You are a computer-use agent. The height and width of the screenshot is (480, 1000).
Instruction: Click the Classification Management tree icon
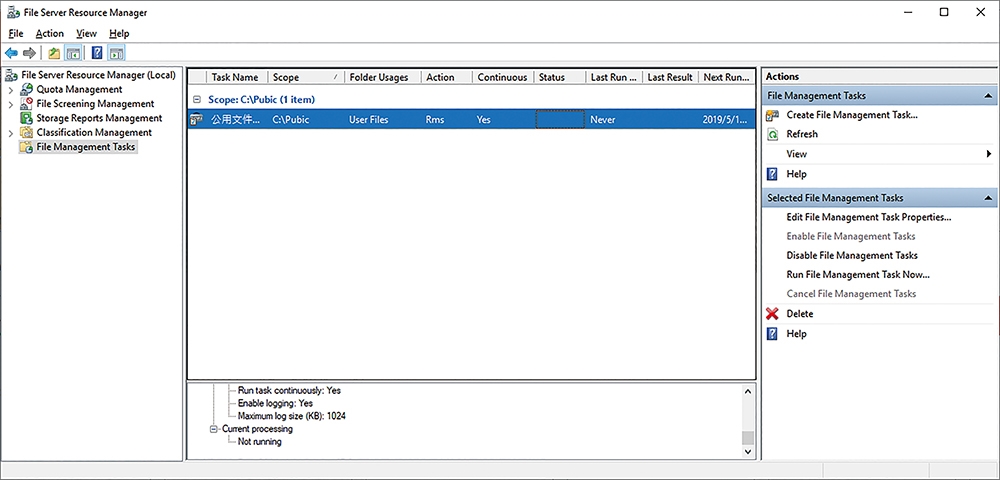pyautogui.click(x=26, y=133)
